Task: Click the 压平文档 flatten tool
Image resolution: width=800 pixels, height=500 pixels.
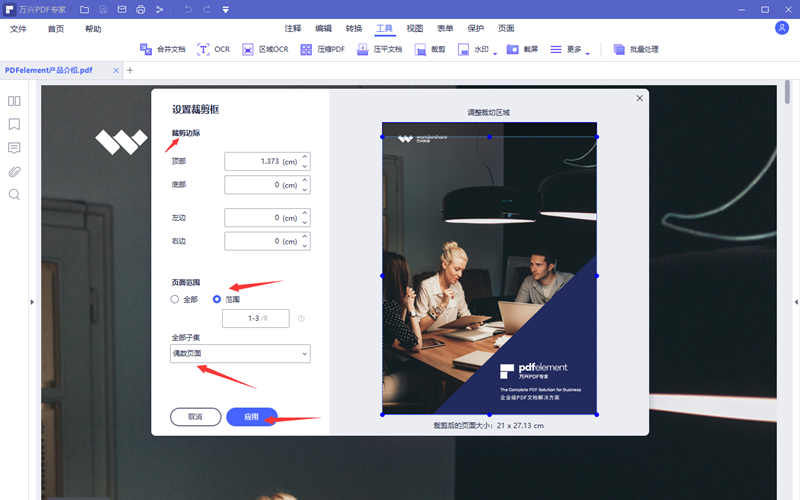Action: tap(380, 49)
